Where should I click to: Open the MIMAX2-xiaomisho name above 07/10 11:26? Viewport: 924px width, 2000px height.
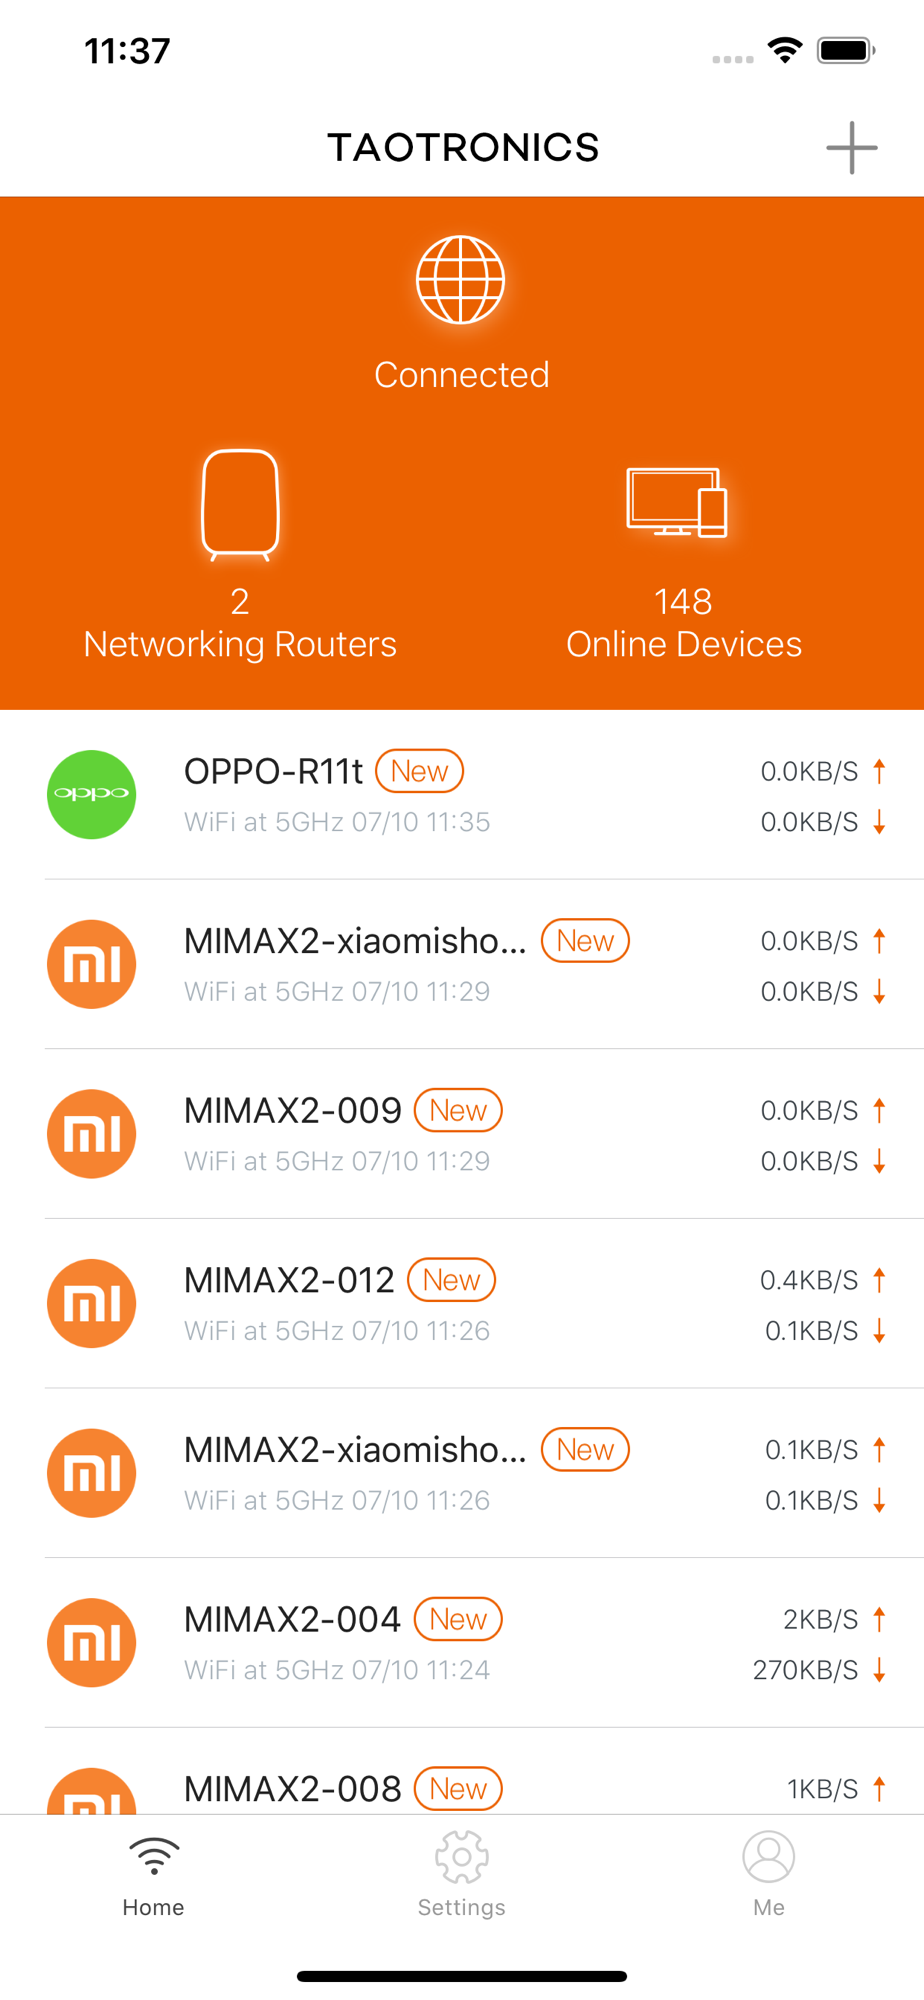[x=355, y=1450]
